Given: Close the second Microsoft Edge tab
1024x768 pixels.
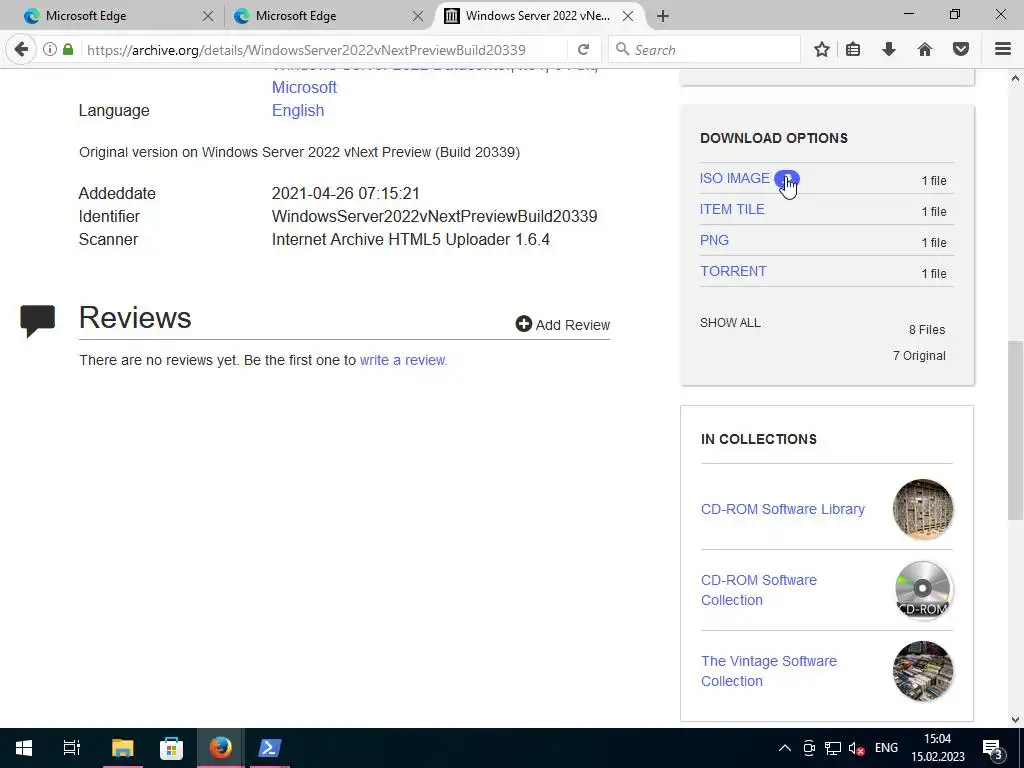Looking at the screenshot, I should (x=418, y=16).
